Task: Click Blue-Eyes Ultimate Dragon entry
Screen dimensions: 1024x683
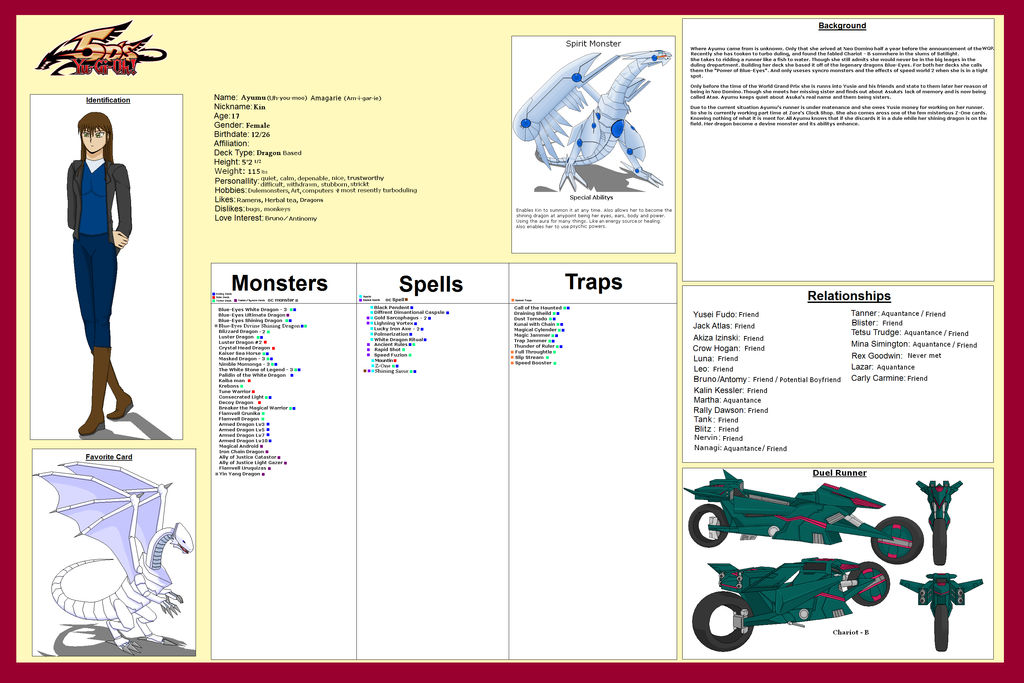Action: coord(253,315)
